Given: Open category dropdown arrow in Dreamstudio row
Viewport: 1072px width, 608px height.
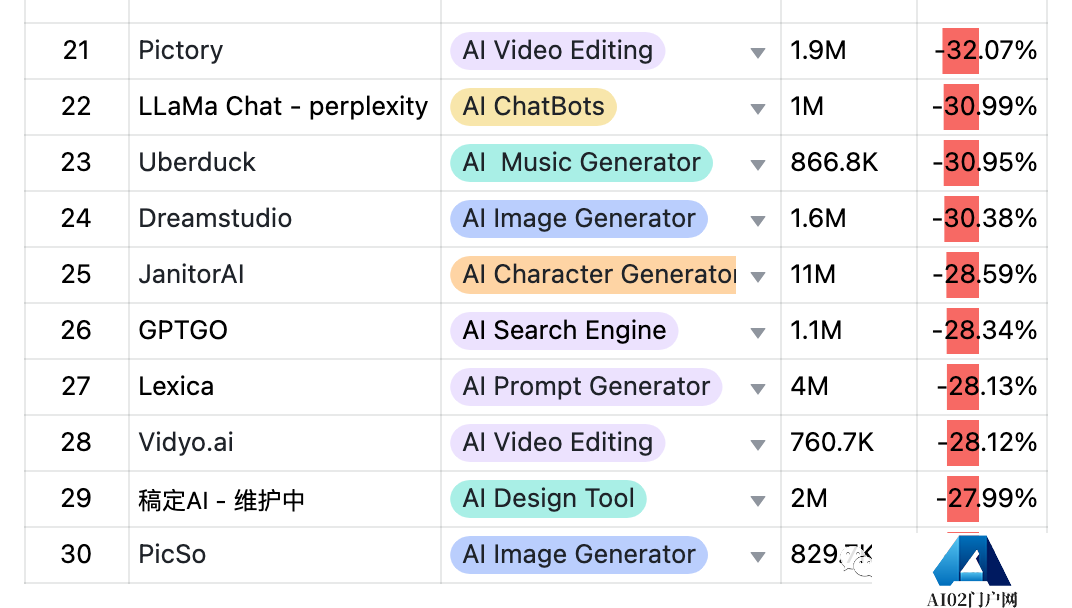Looking at the screenshot, I should [x=758, y=221].
